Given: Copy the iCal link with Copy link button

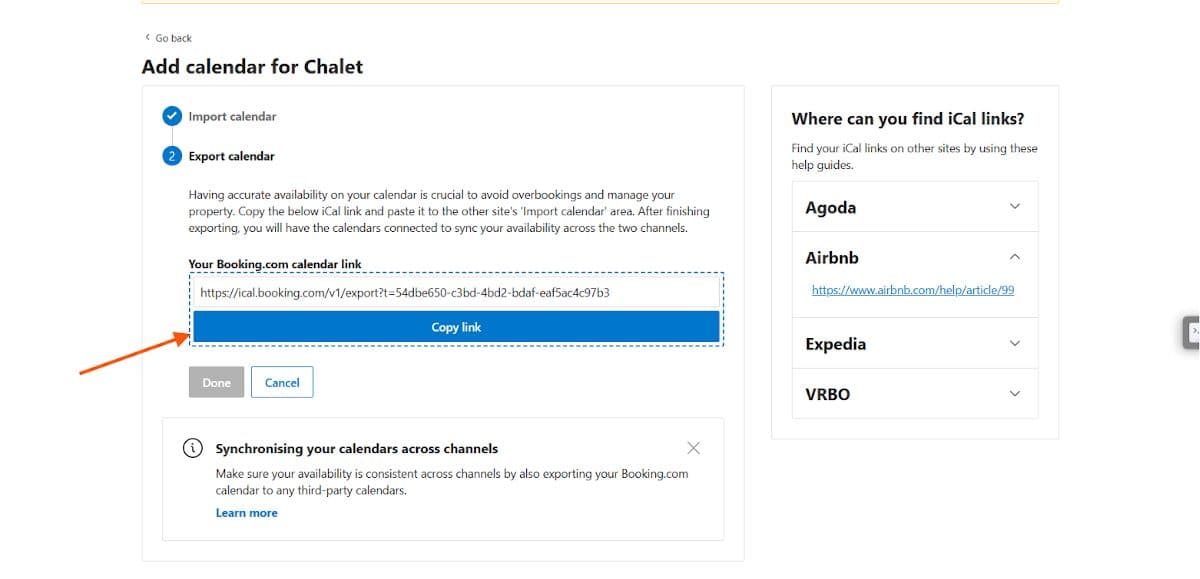Looking at the screenshot, I should [x=456, y=327].
